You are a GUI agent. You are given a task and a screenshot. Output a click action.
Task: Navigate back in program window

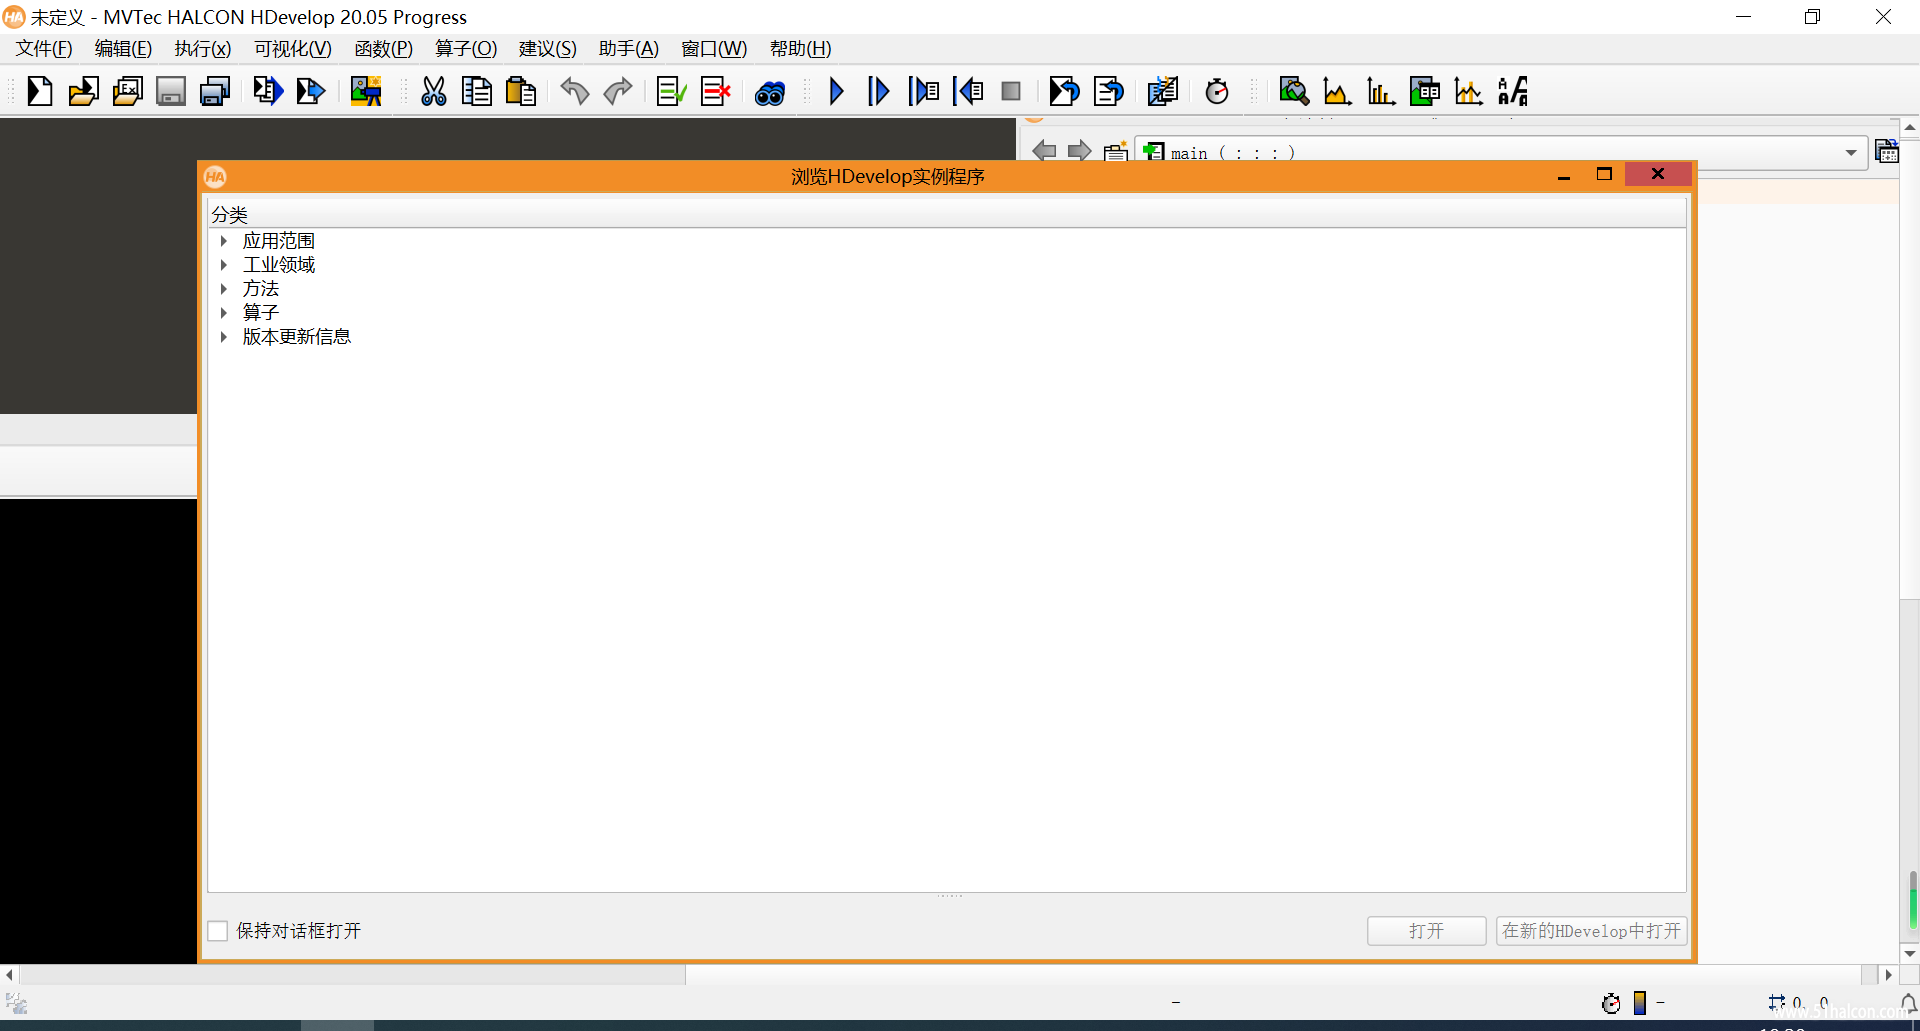click(1044, 151)
